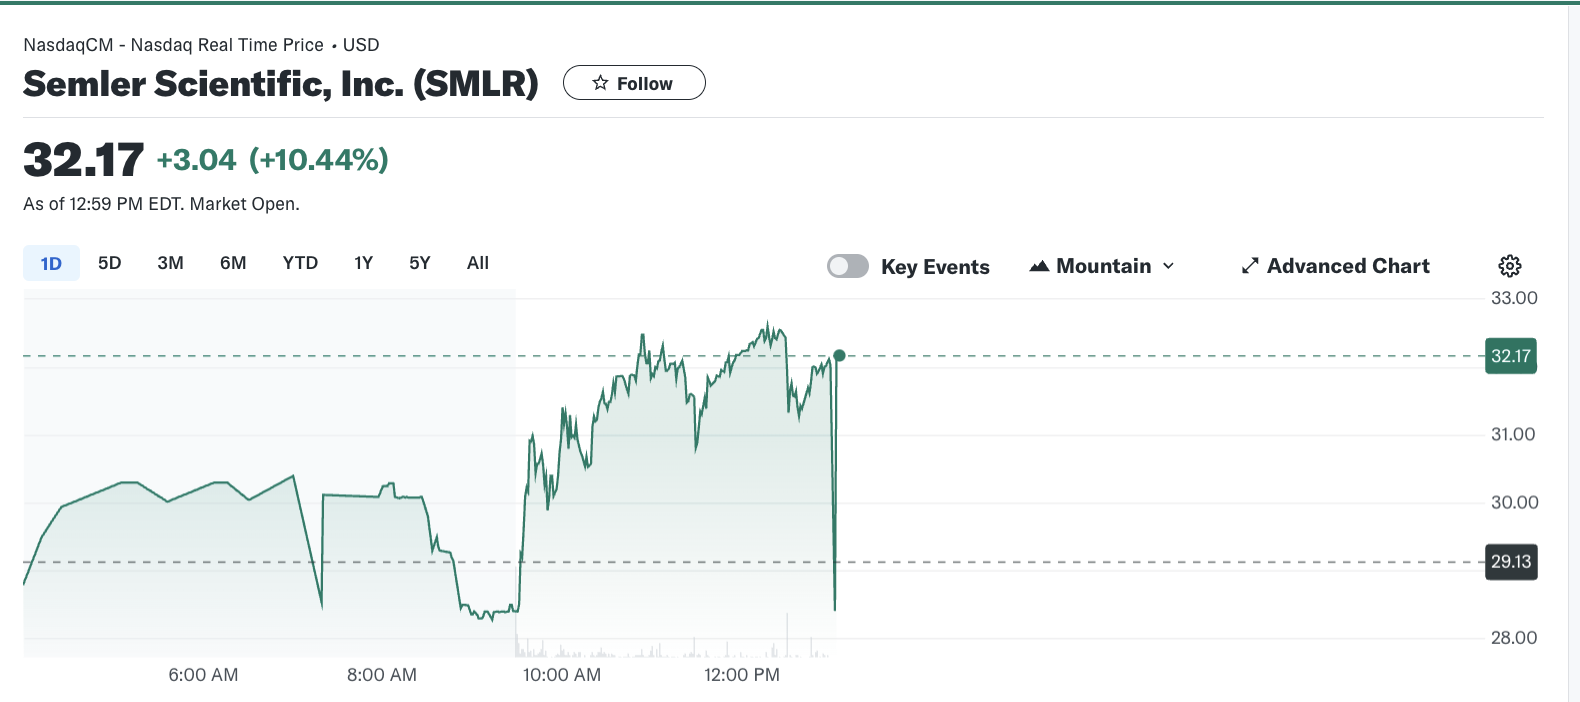Click the 'As of 12:59 PM EDT. Market Open.' text
This screenshot has width=1580, height=702.
(x=161, y=204)
